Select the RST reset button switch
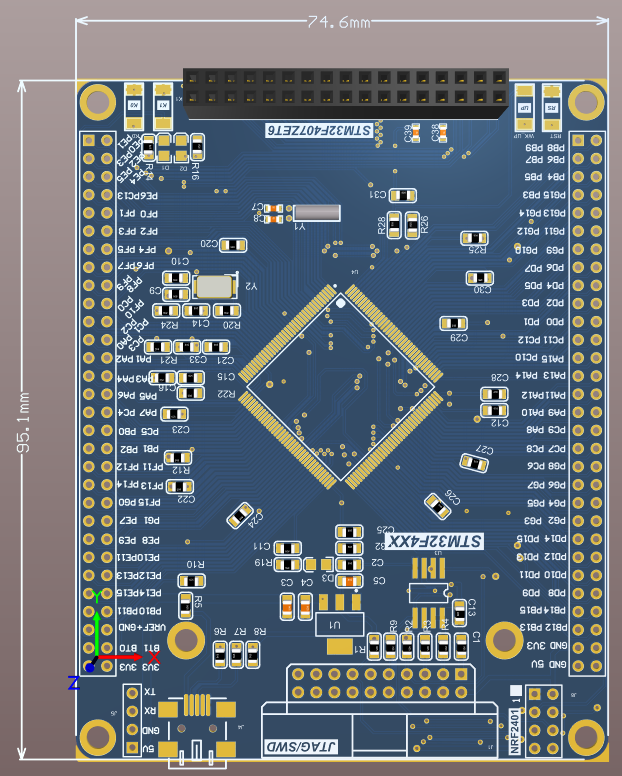Screen dimensions: 622x776 pyautogui.click(x=552, y=107)
